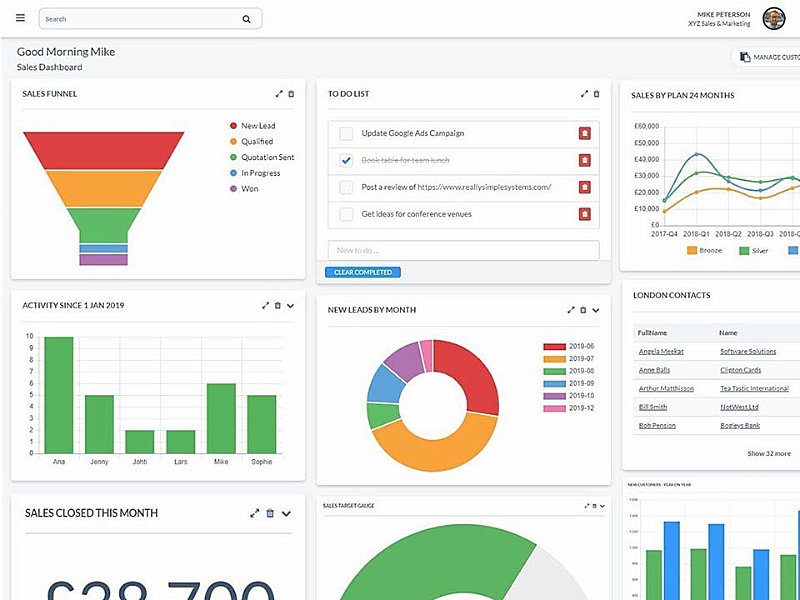Open the Activity widget dropdown chevron
Viewport: 800px width, 600px height.
[290, 306]
